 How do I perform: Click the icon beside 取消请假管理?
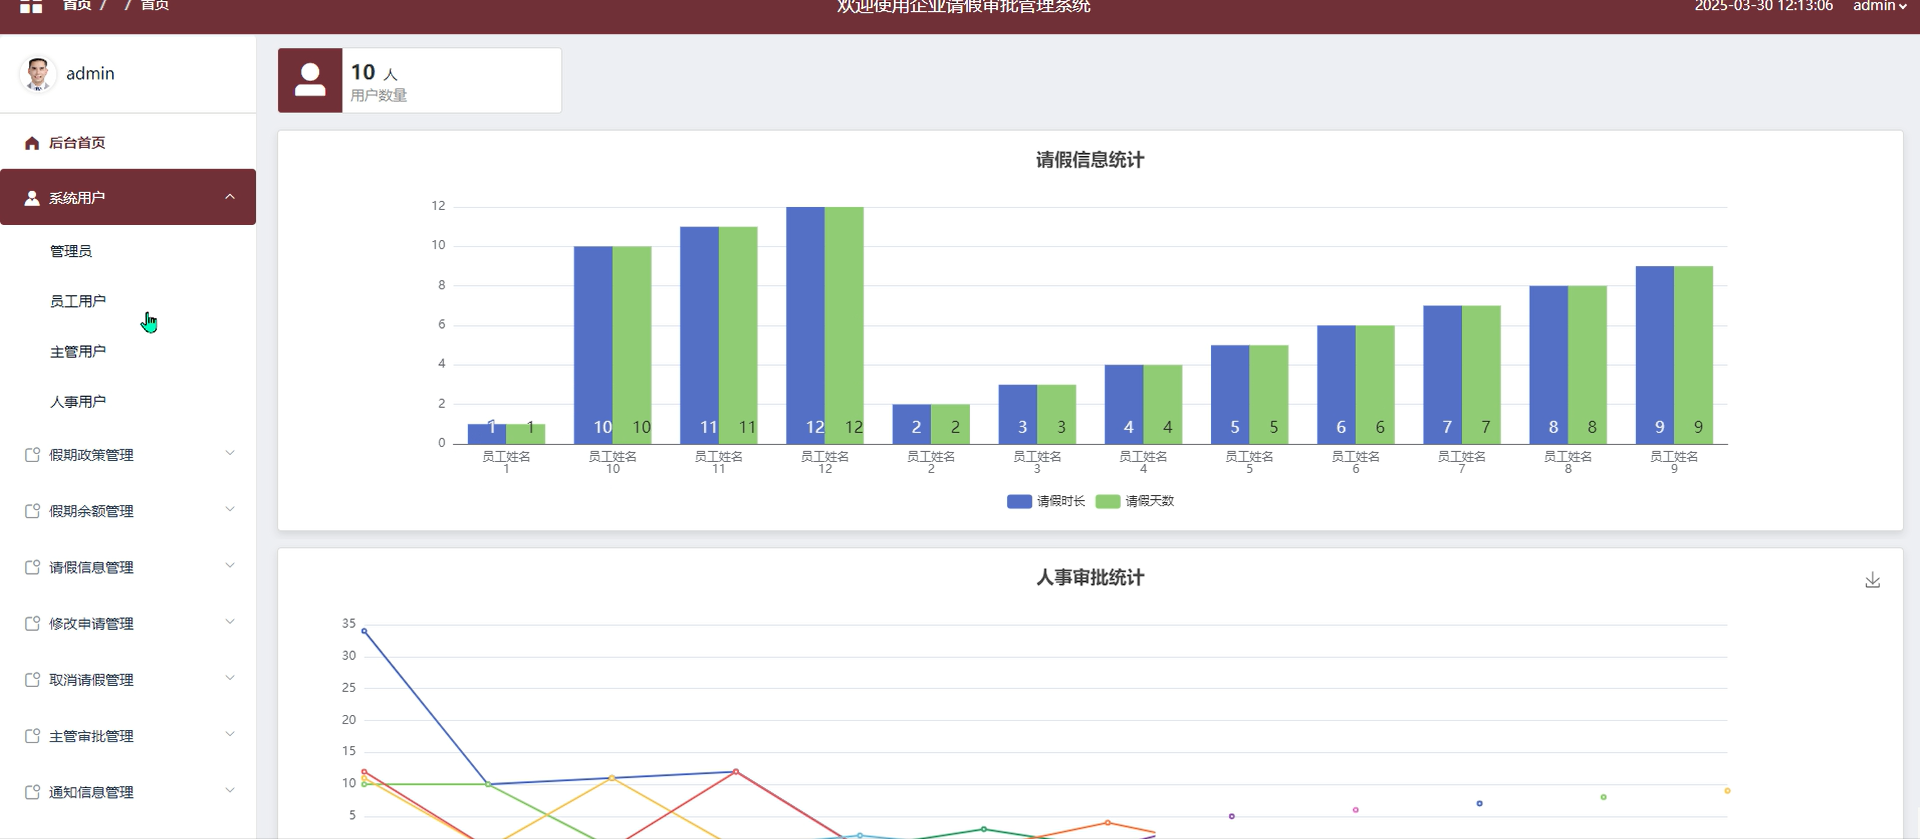32,680
